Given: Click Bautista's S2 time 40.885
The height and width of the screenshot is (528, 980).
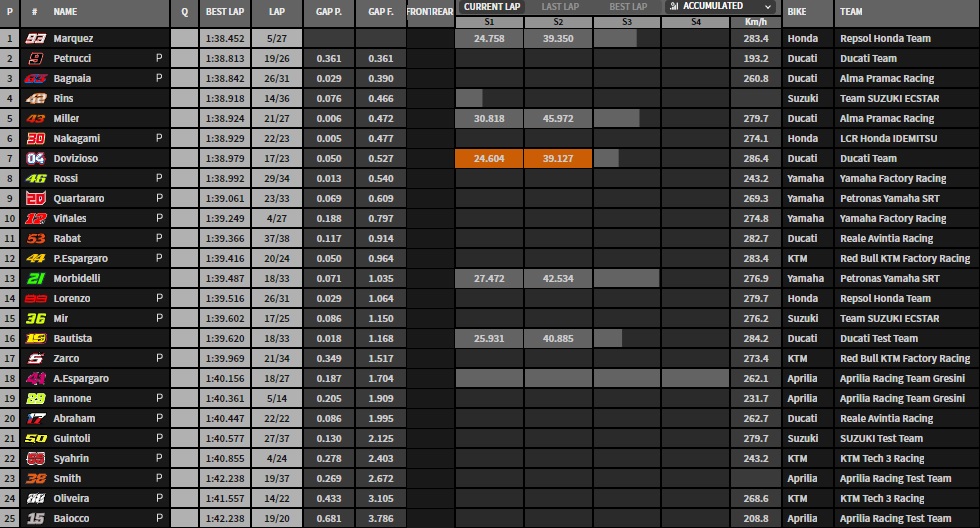Looking at the screenshot, I should coord(558,339).
